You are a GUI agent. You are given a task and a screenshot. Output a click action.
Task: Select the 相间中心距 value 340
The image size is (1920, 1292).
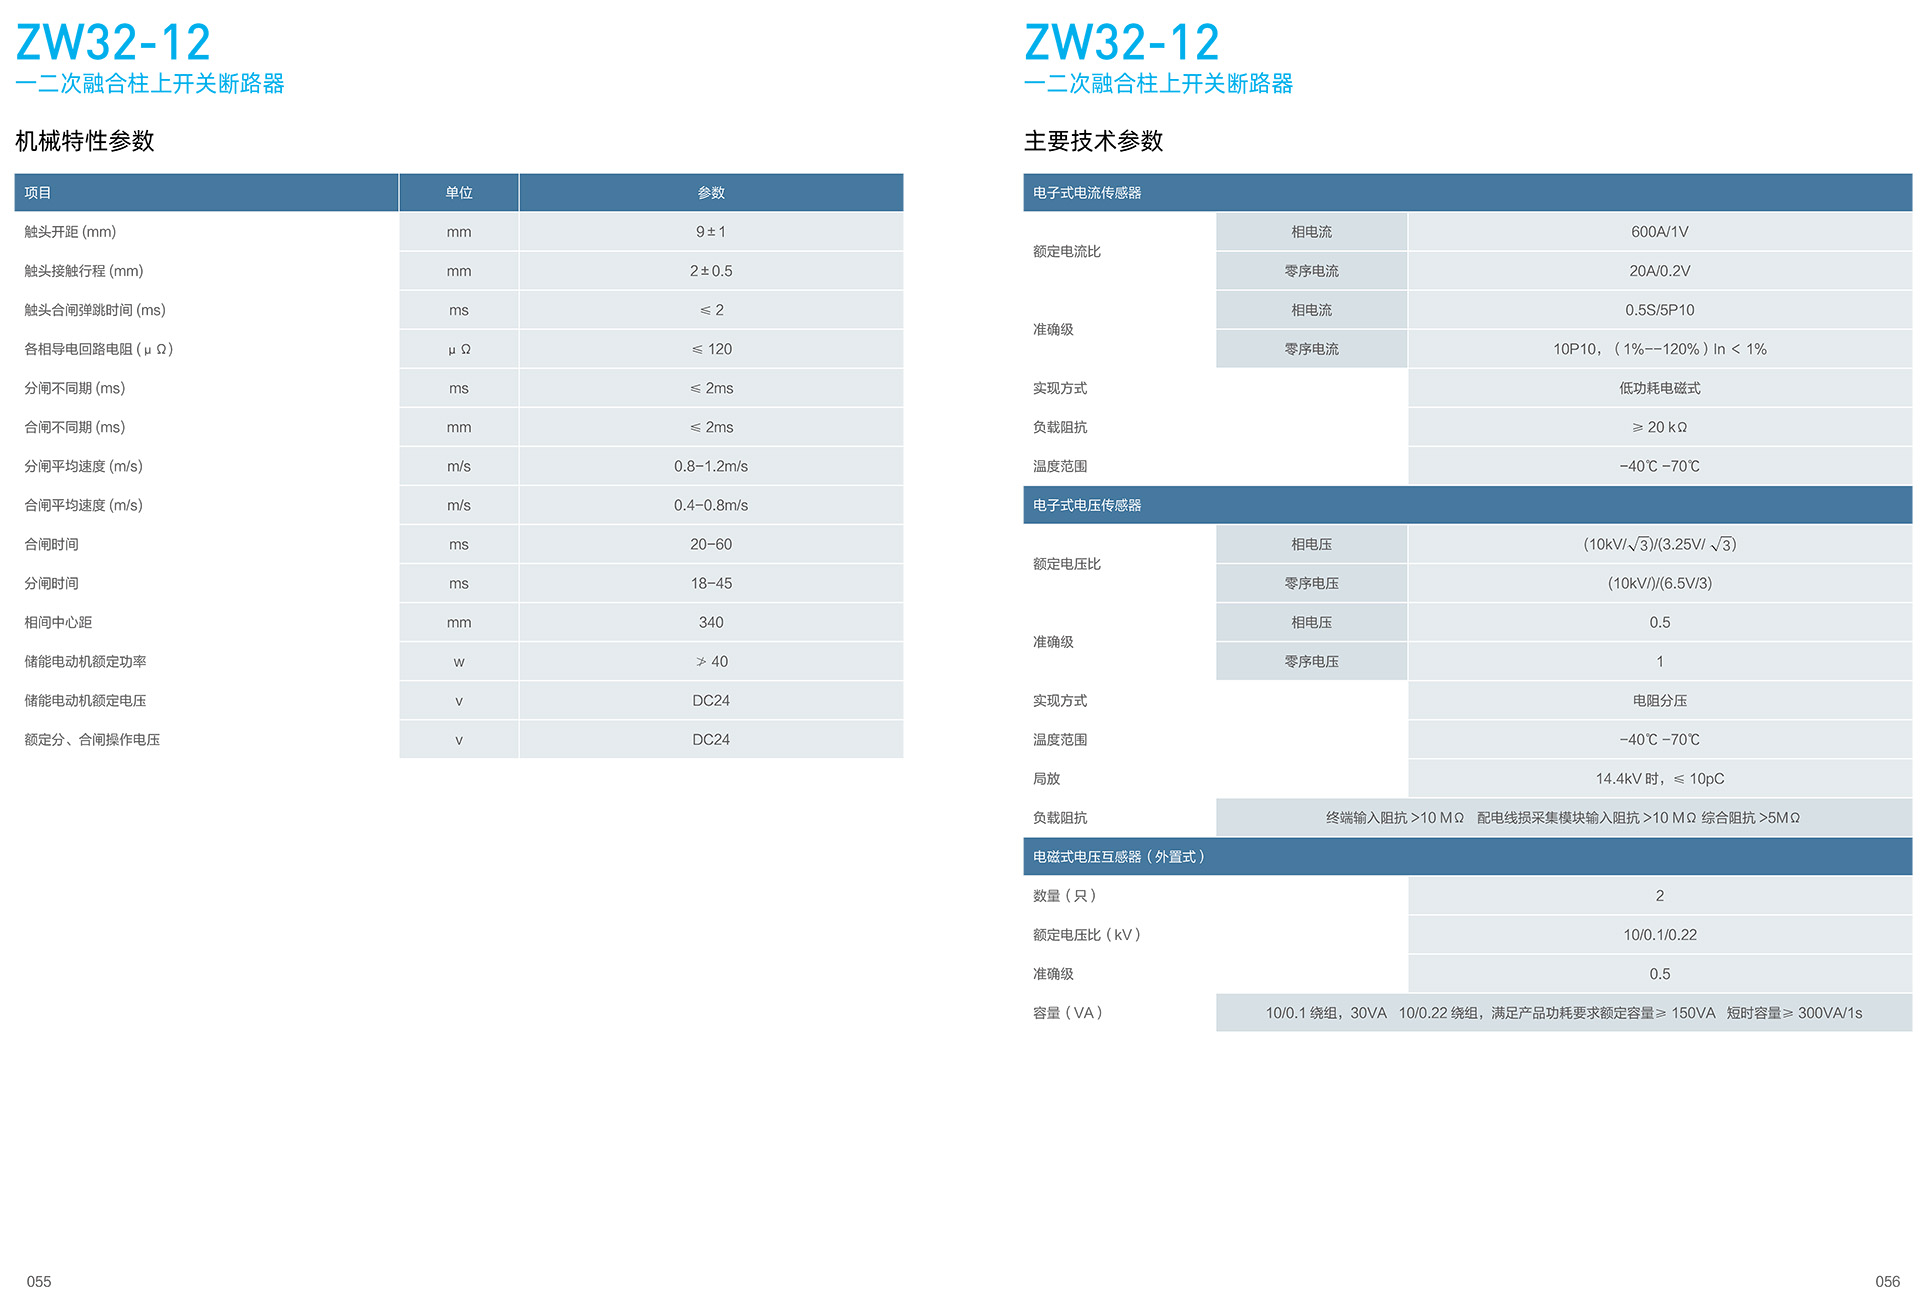[711, 622]
